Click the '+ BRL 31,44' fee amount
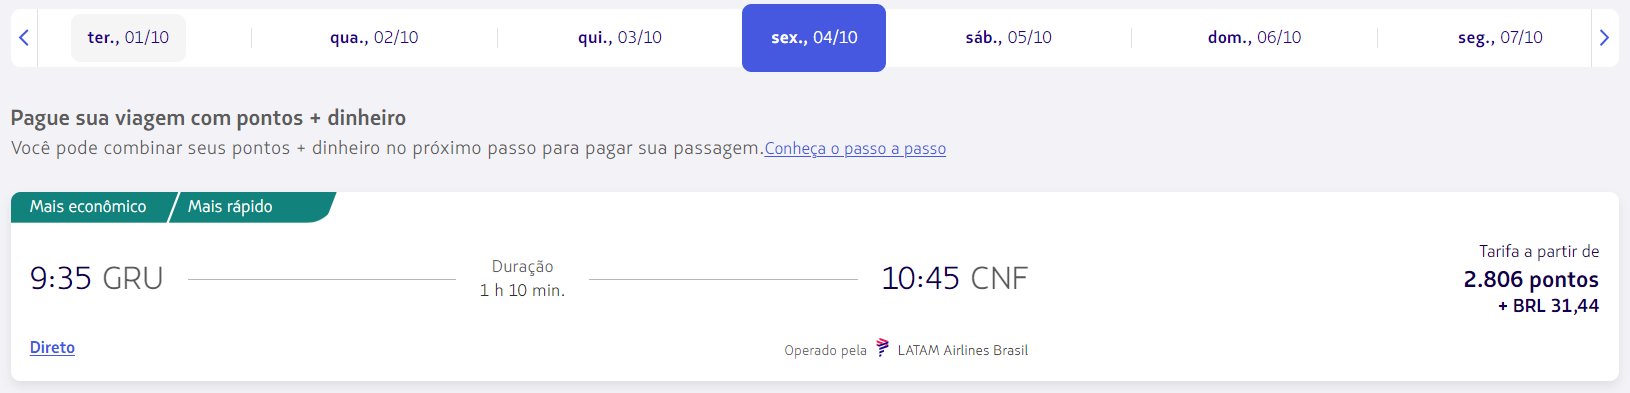 pyautogui.click(x=1548, y=306)
